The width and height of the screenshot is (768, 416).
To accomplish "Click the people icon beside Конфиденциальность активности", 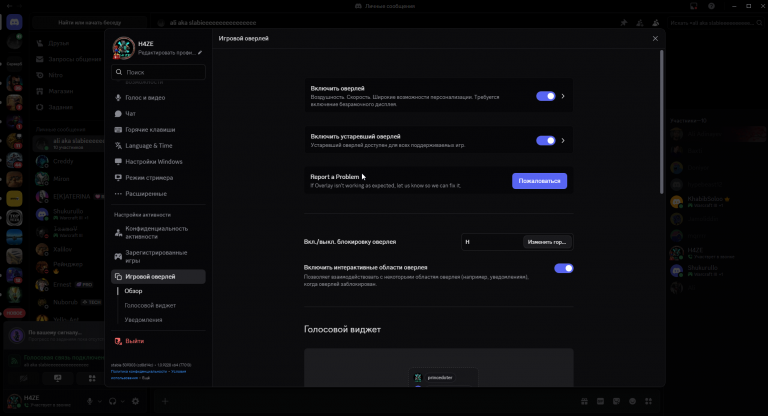I will pos(118,233).
